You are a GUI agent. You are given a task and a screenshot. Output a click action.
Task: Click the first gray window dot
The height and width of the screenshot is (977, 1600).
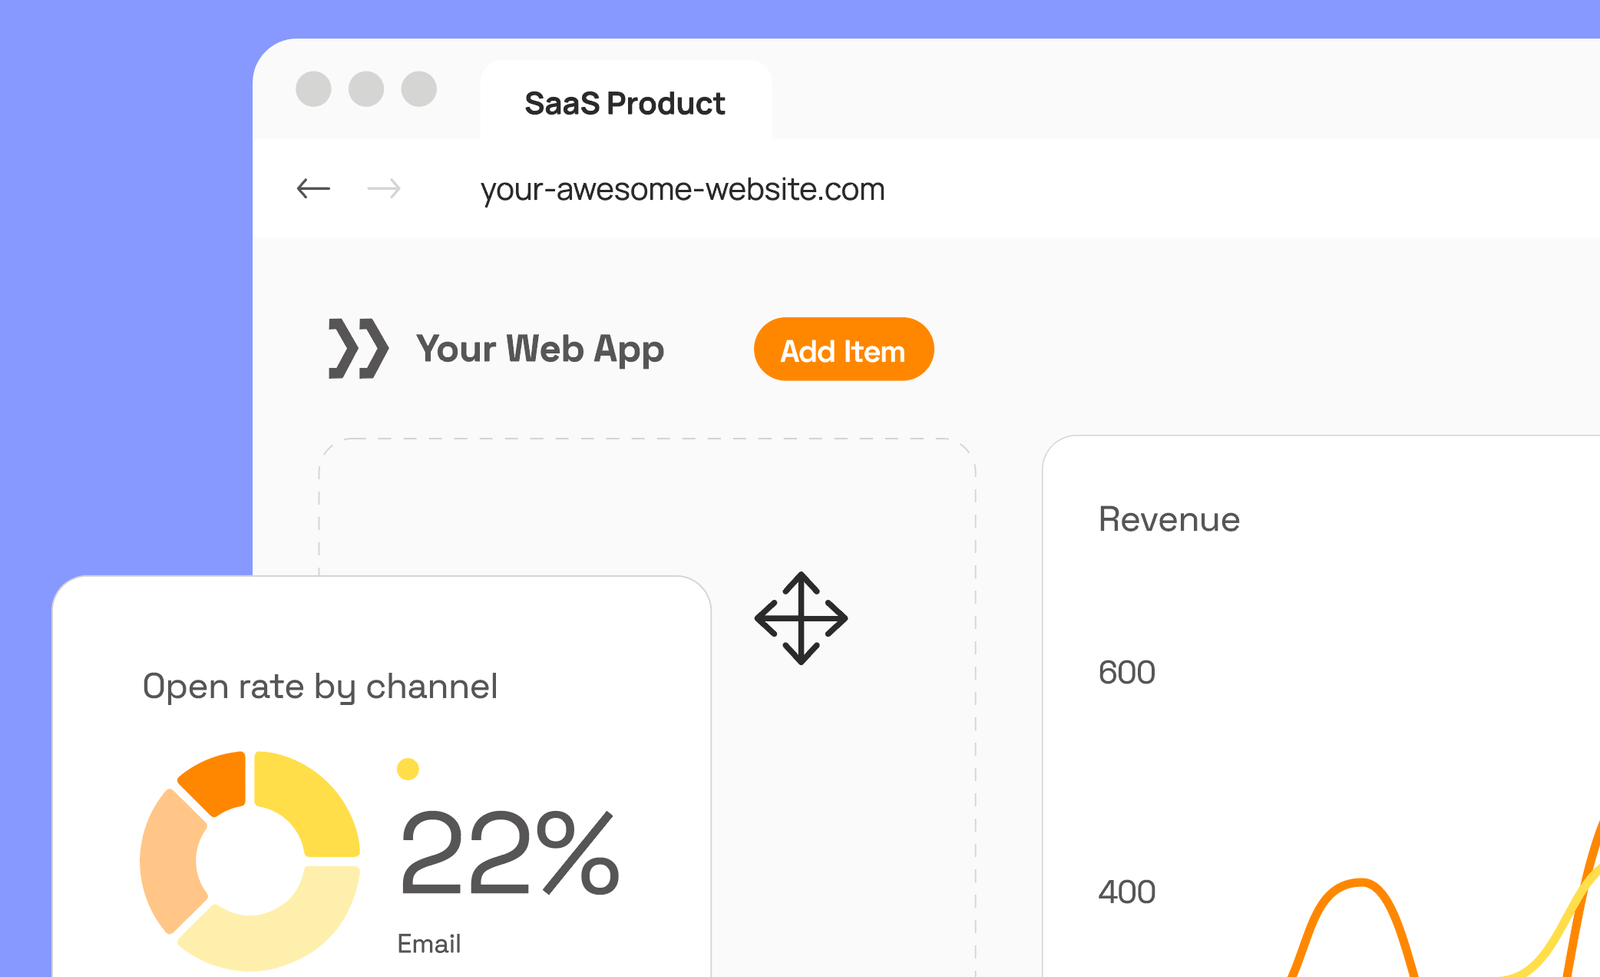click(x=314, y=89)
